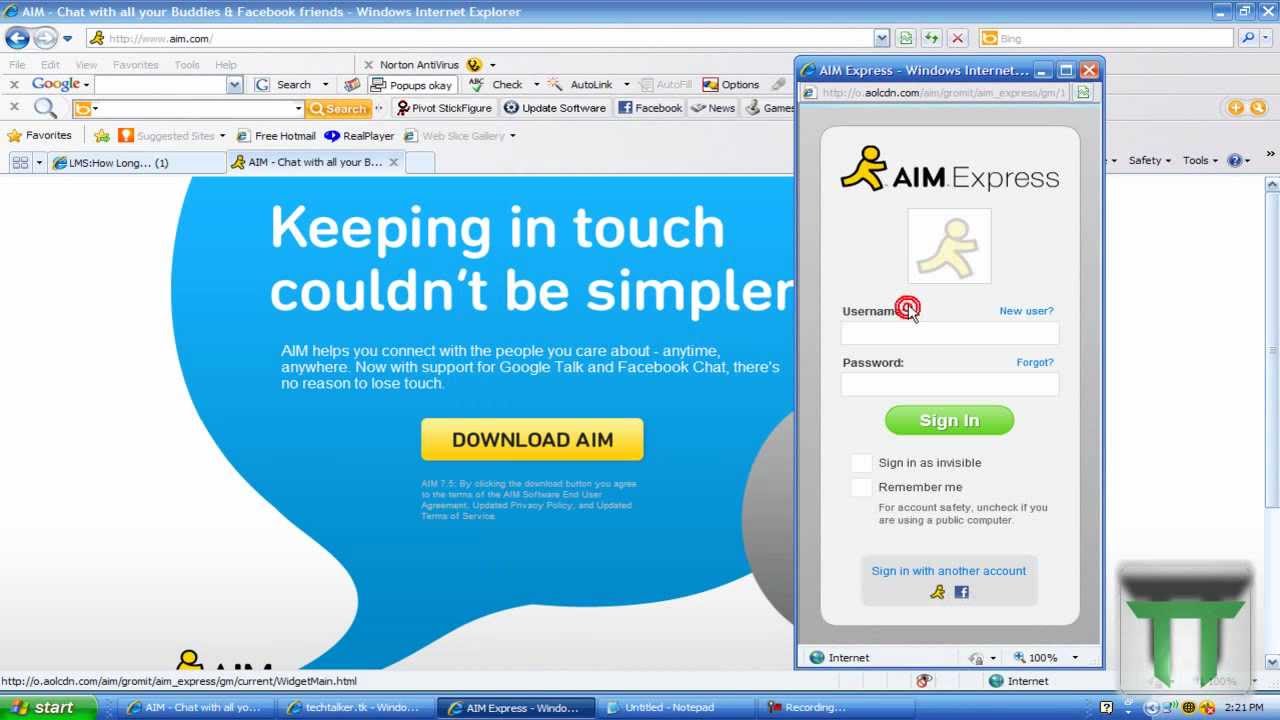Open the Safety menu dropdown
The width and height of the screenshot is (1280, 720).
[x=1149, y=160]
